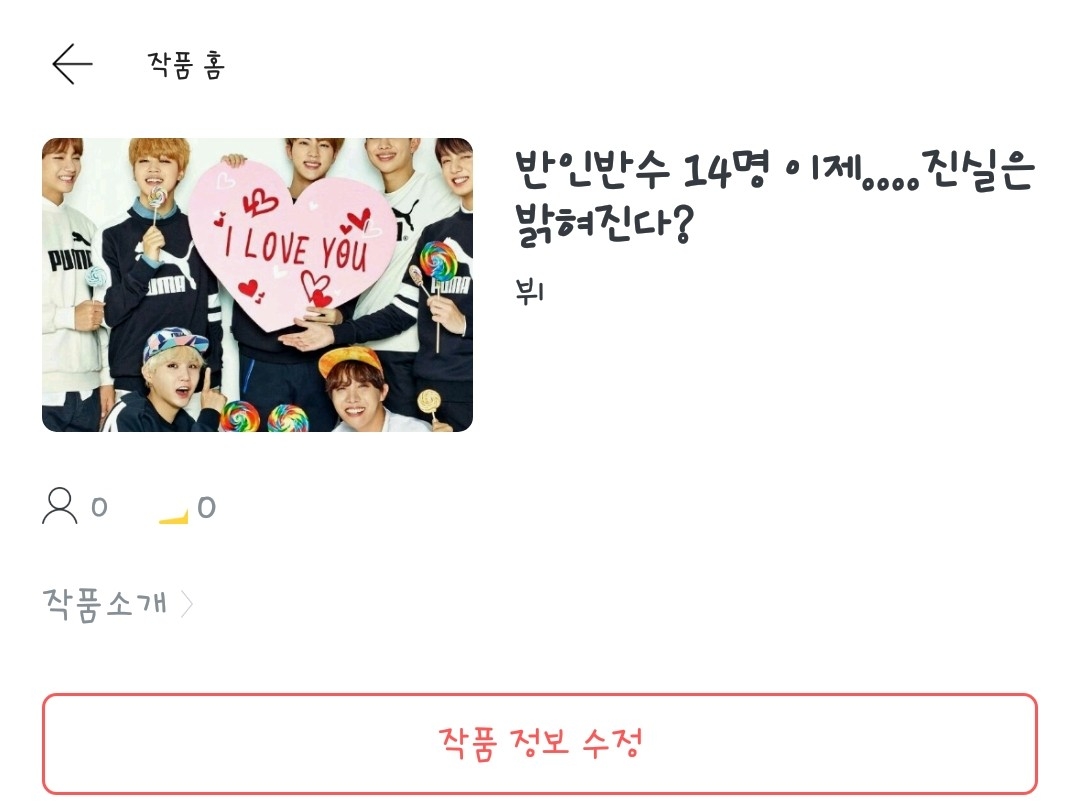Screen dimensions: 1080x810
Task: Go back using the left arrow icon
Action: (72, 64)
